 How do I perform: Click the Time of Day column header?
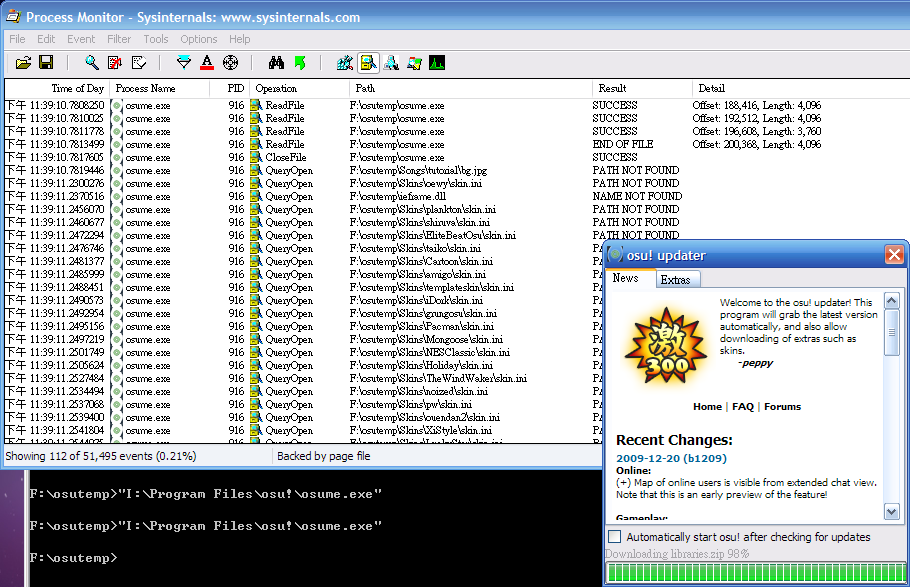tap(57, 88)
